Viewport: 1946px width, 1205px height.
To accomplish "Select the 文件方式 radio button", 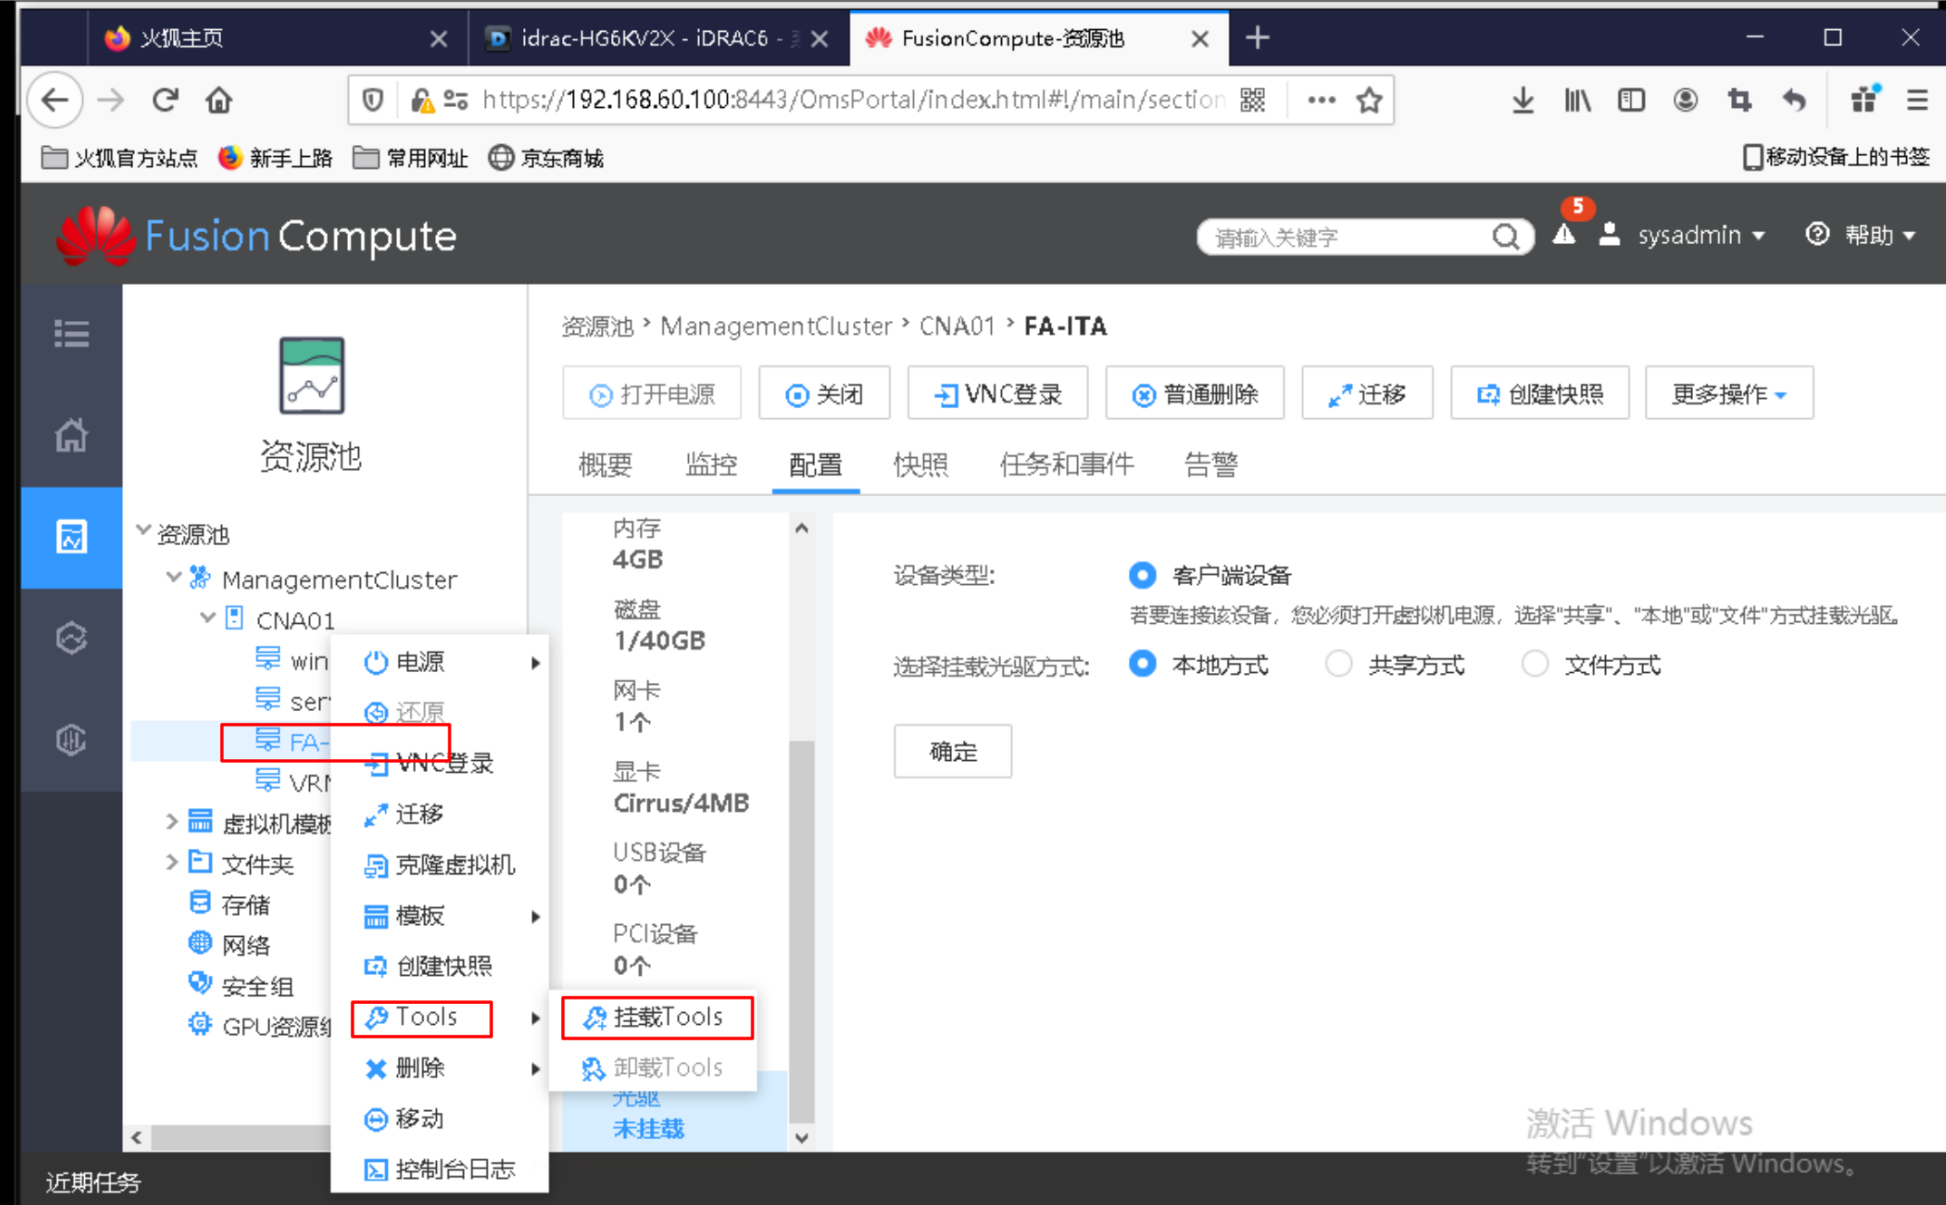I will (1535, 664).
